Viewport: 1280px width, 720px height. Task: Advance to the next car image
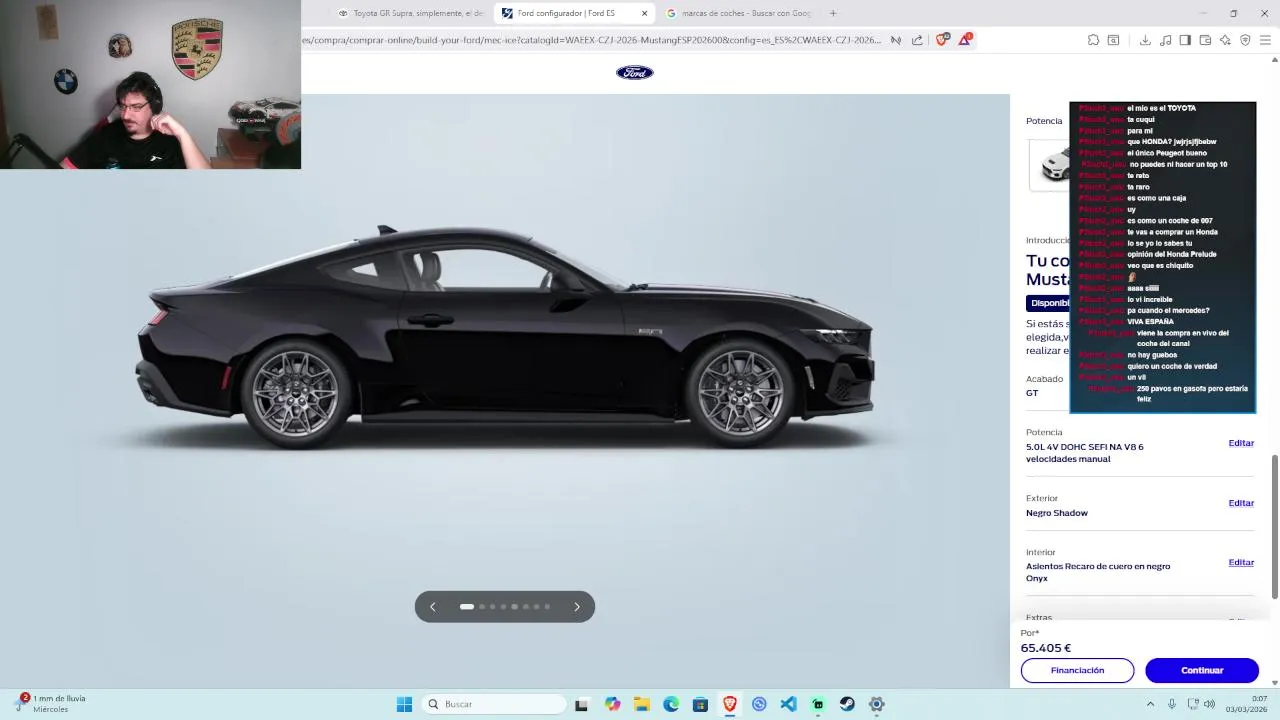(577, 607)
